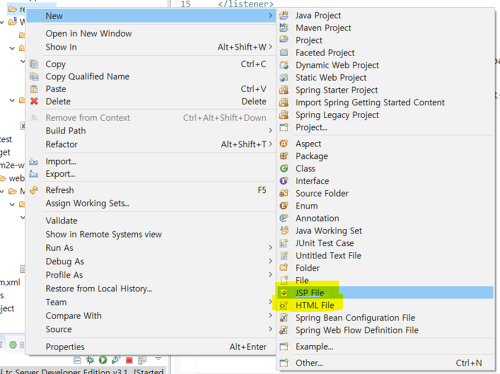Expand the Source submenu arrow
Viewport: 500px width, 374px height.
click(x=270, y=329)
